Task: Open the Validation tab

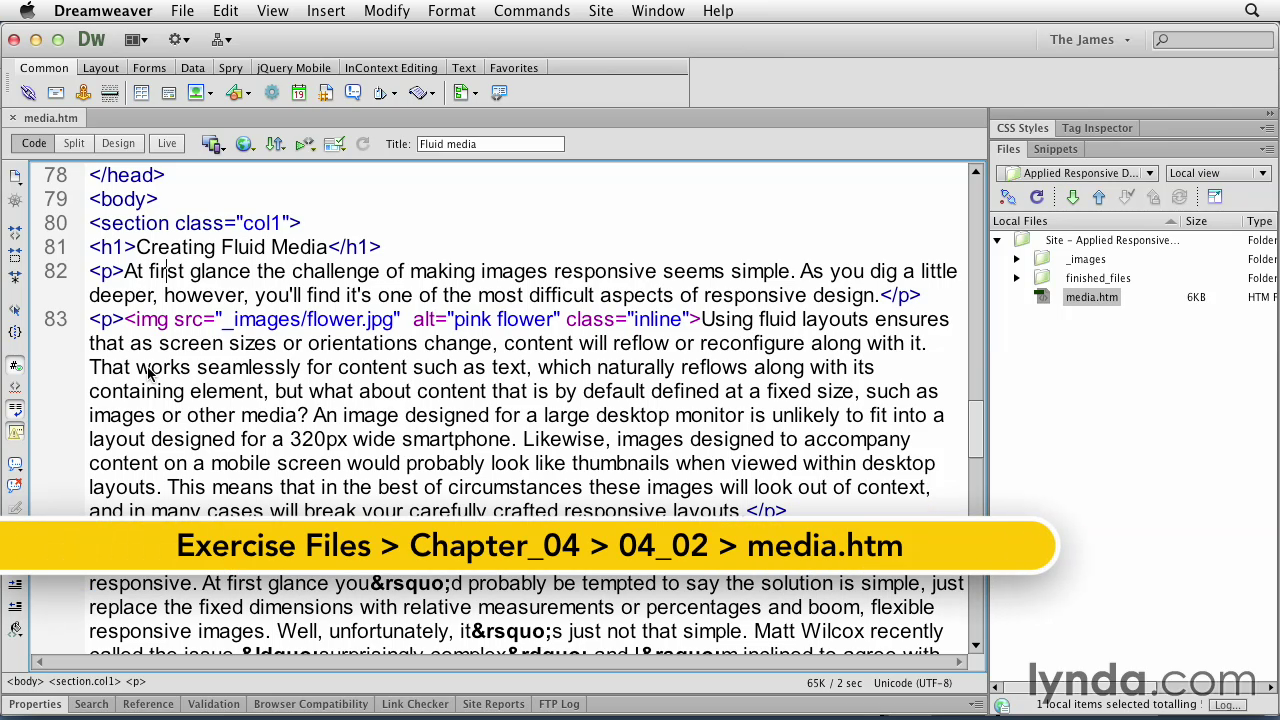Action: pyautogui.click(x=214, y=704)
